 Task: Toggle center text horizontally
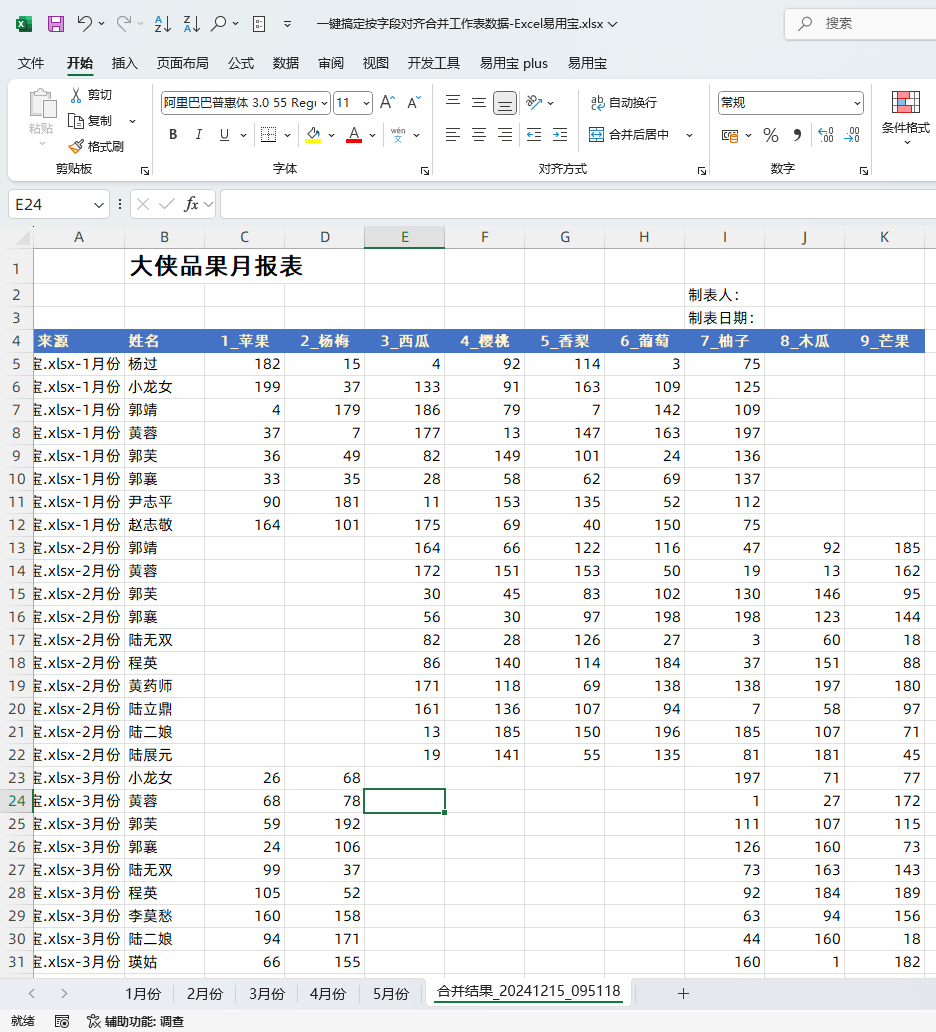(x=479, y=135)
